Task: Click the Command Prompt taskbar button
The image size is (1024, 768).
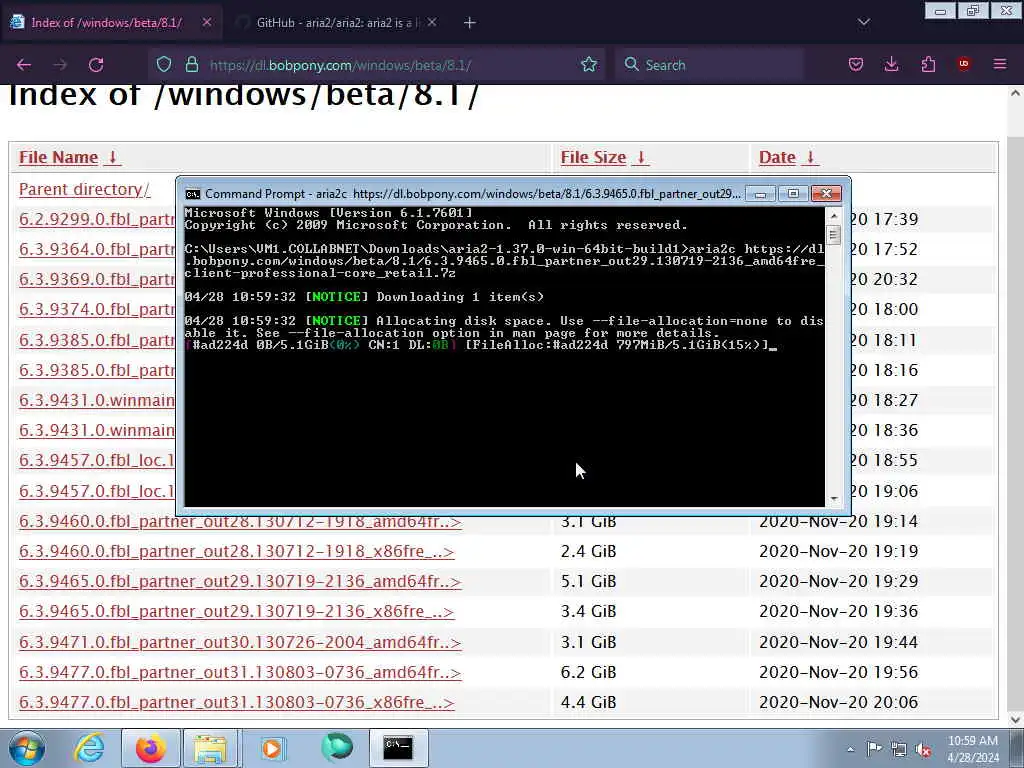Action: coord(398,748)
